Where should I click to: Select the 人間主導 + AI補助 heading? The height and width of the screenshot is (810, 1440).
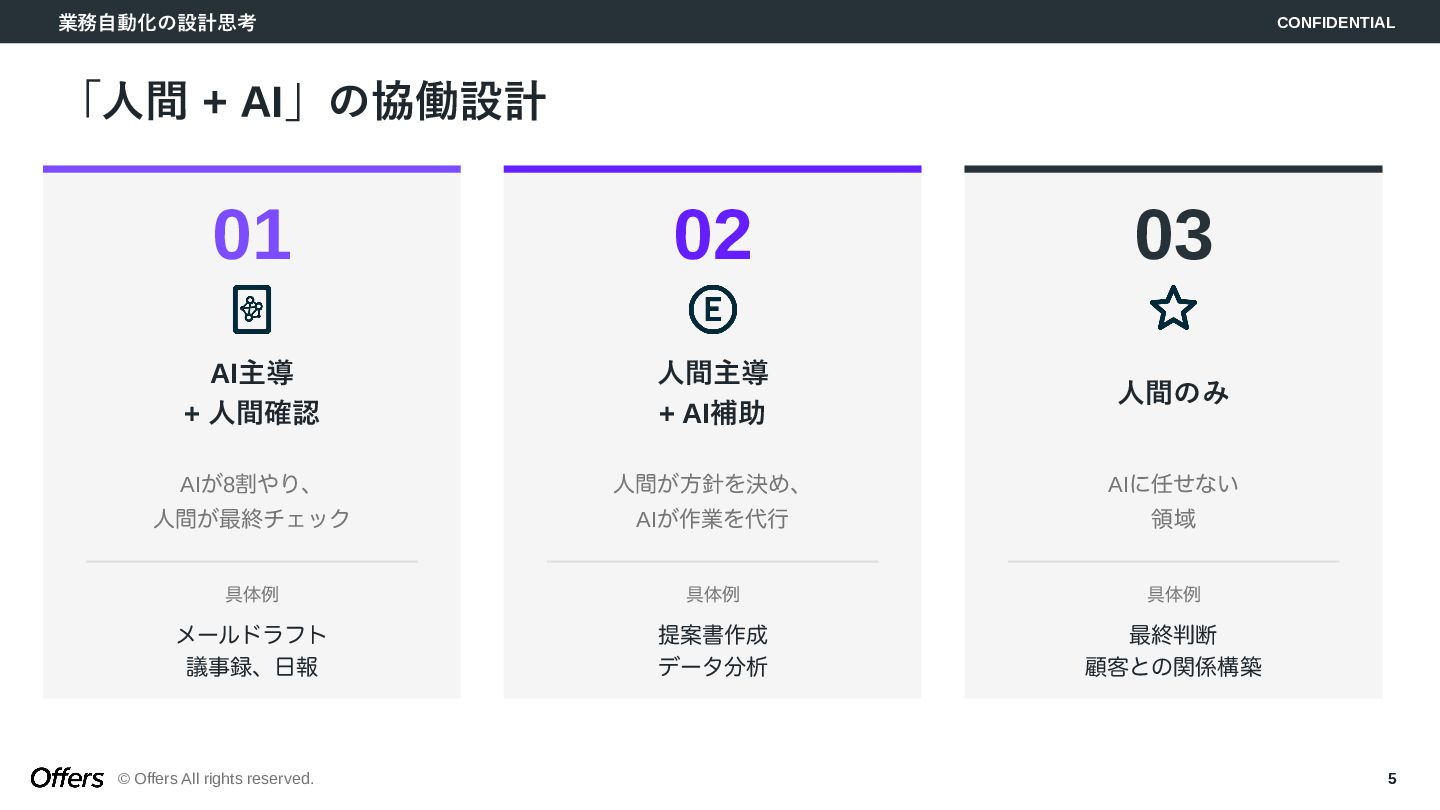click(713, 393)
